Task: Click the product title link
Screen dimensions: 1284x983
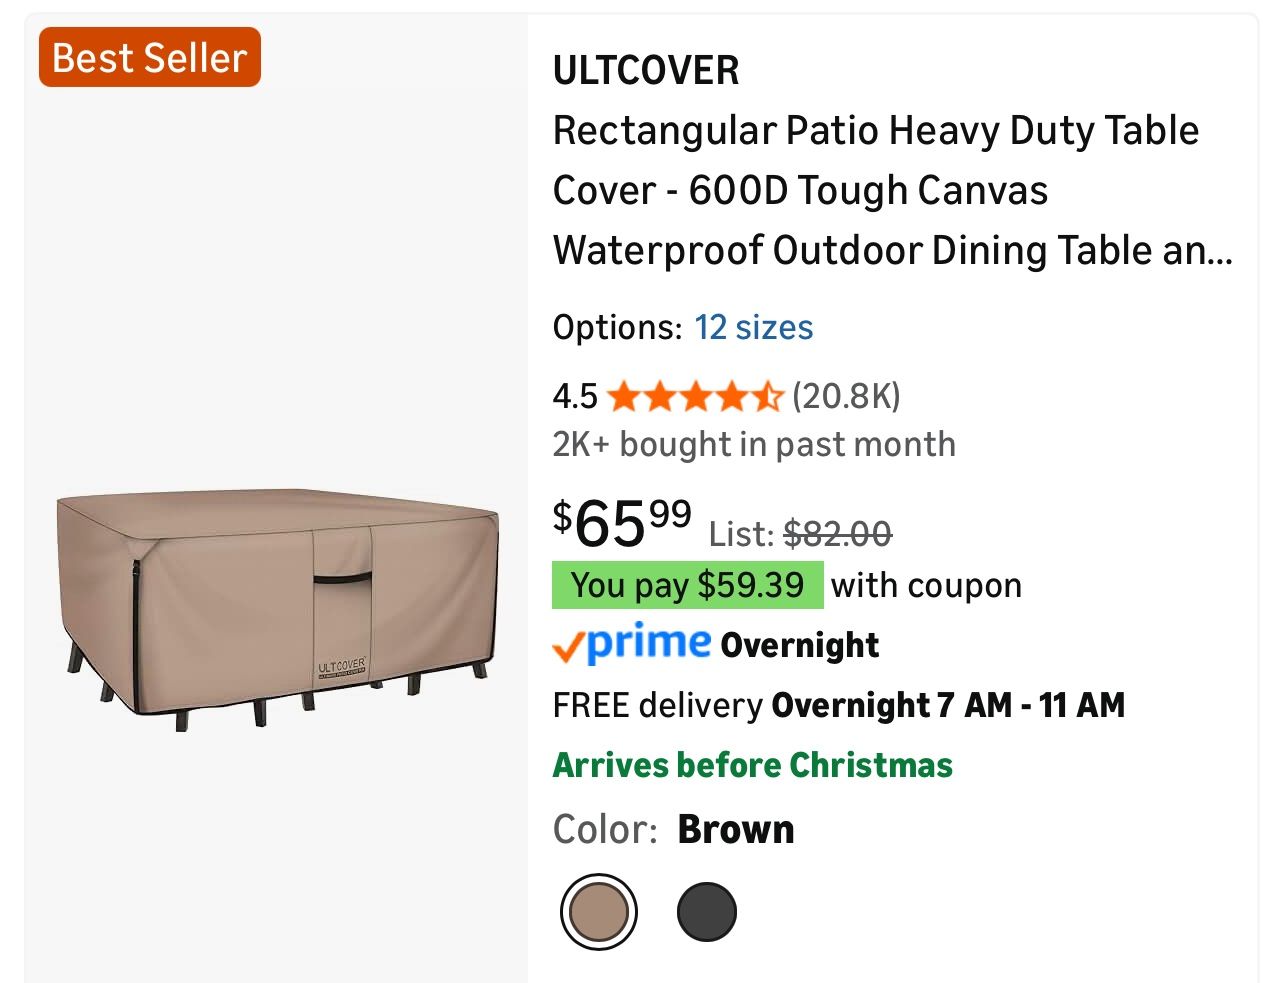Action: 875,190
